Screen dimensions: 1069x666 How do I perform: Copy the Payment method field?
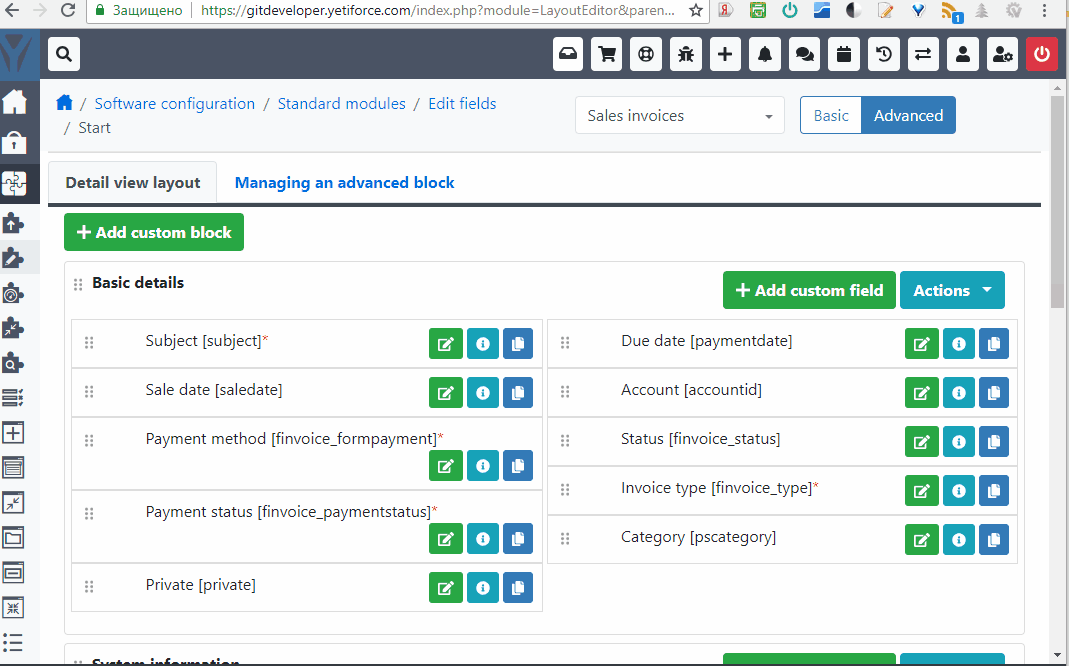click(518, 466)
